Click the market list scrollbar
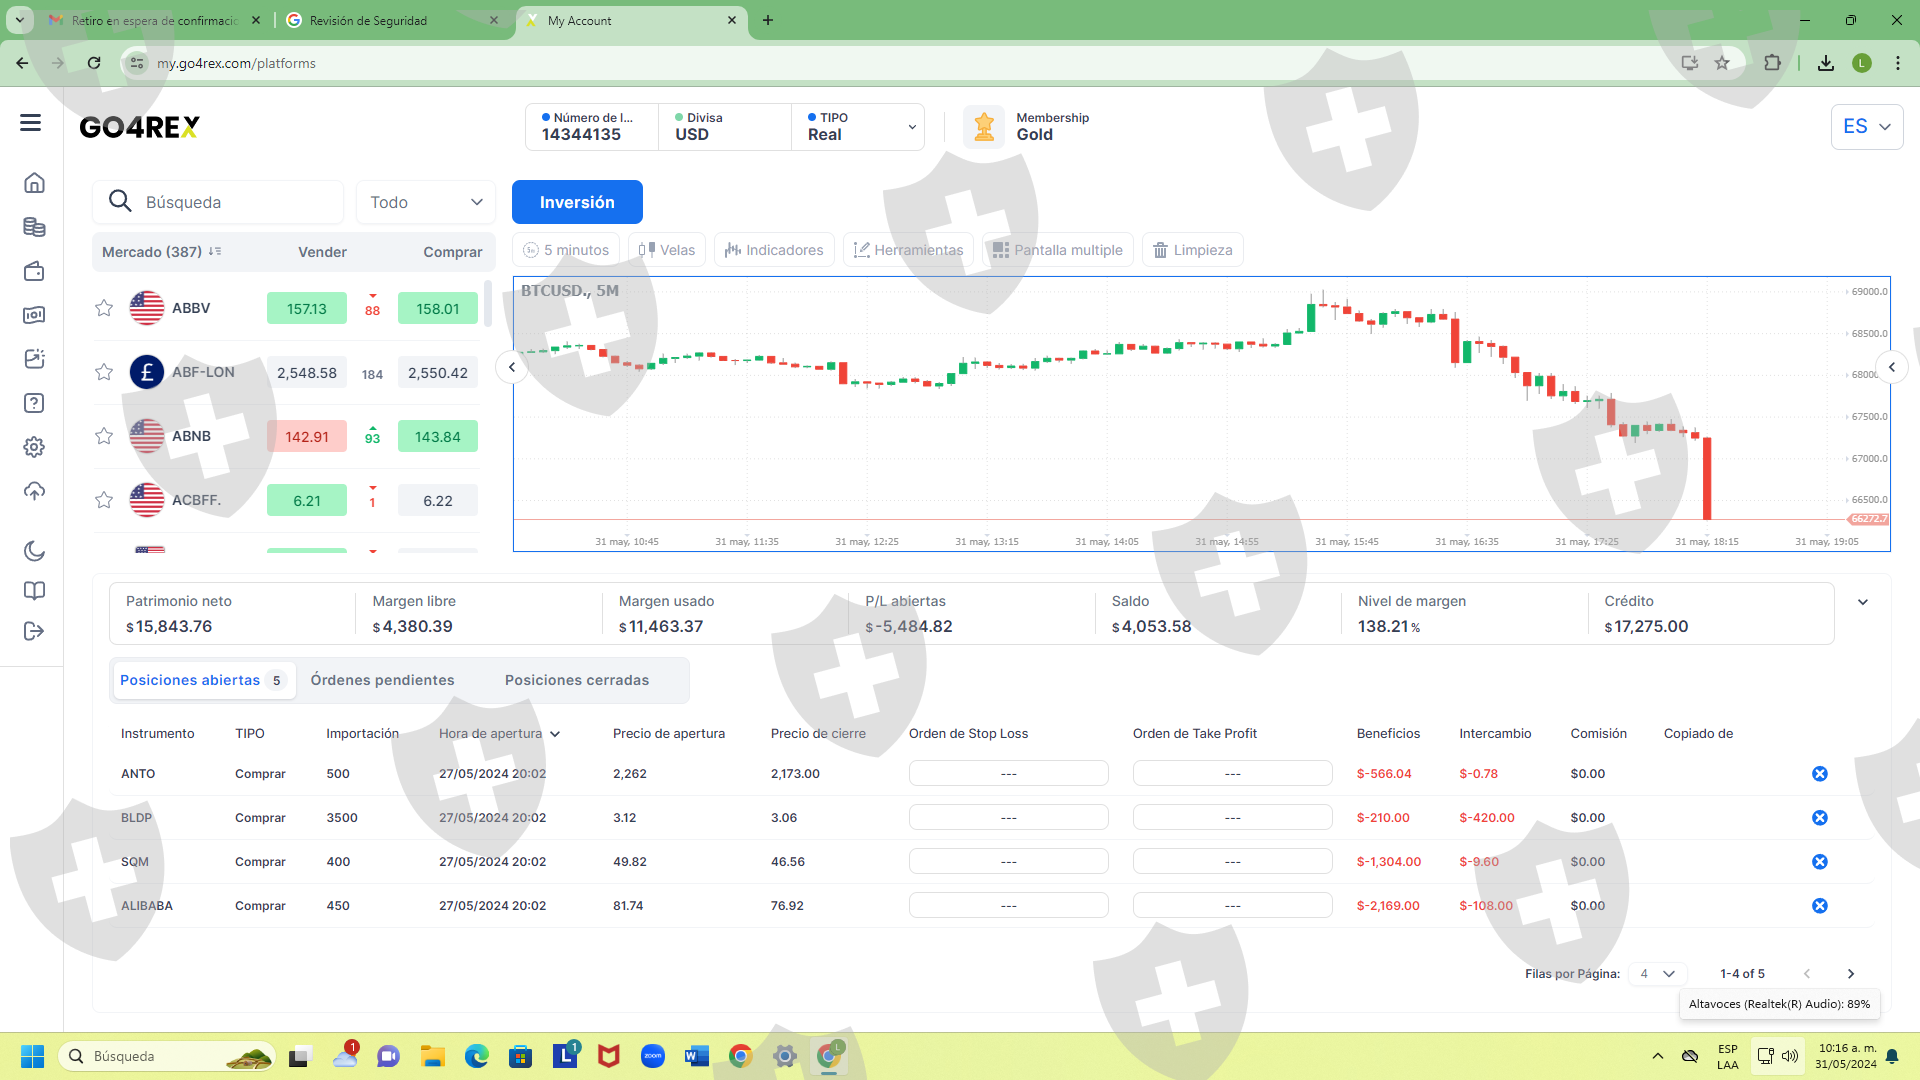The width and height of the screenshot is (1920, 1080). (x=488, y=305)
